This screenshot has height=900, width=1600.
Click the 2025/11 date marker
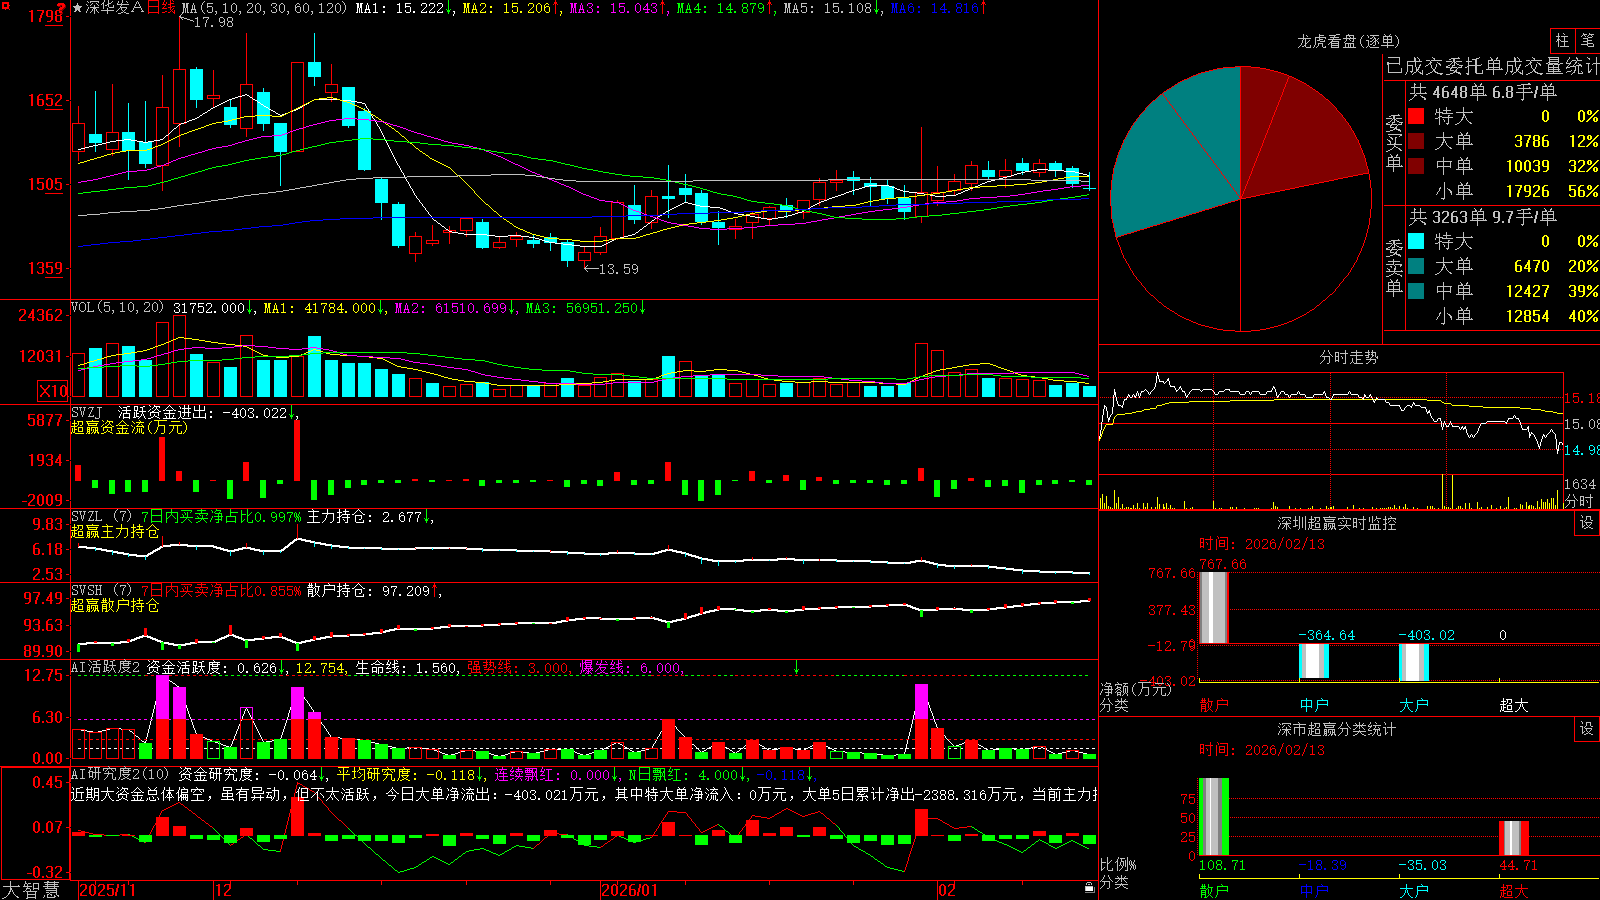[x=107, y=890]
